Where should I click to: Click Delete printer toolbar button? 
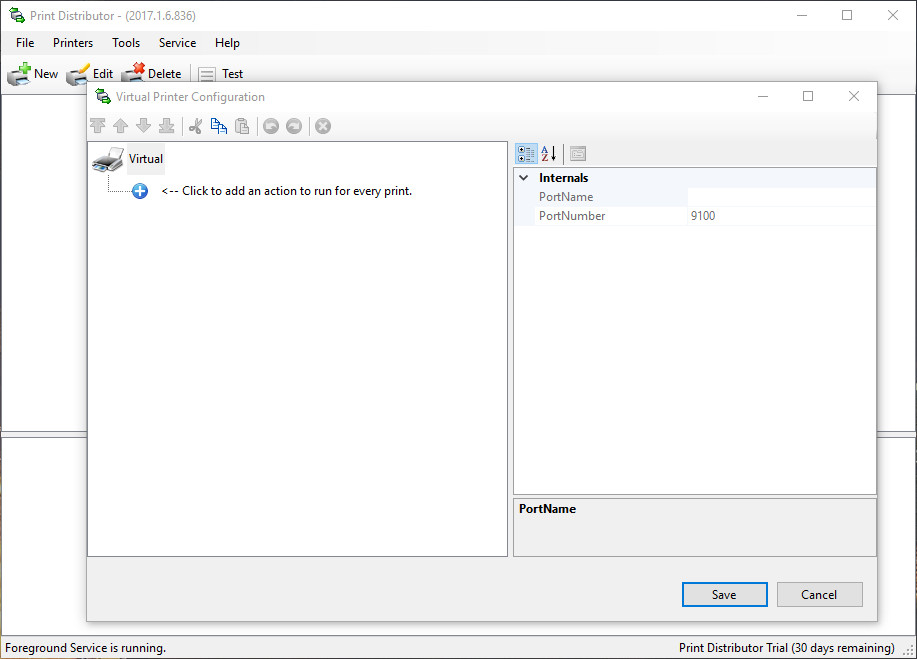pos(151,74)
